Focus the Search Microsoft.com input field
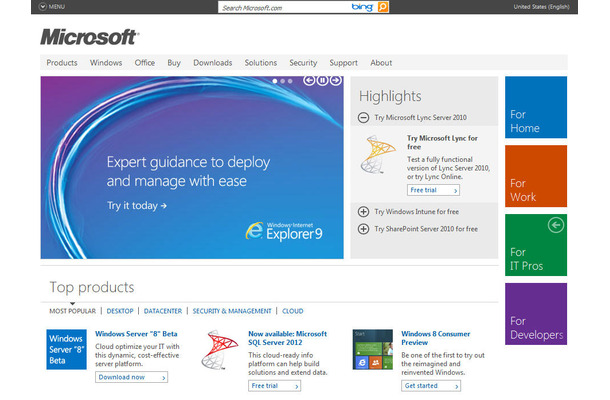The height and width of the screenshot is (400, 610). (284, 7)
